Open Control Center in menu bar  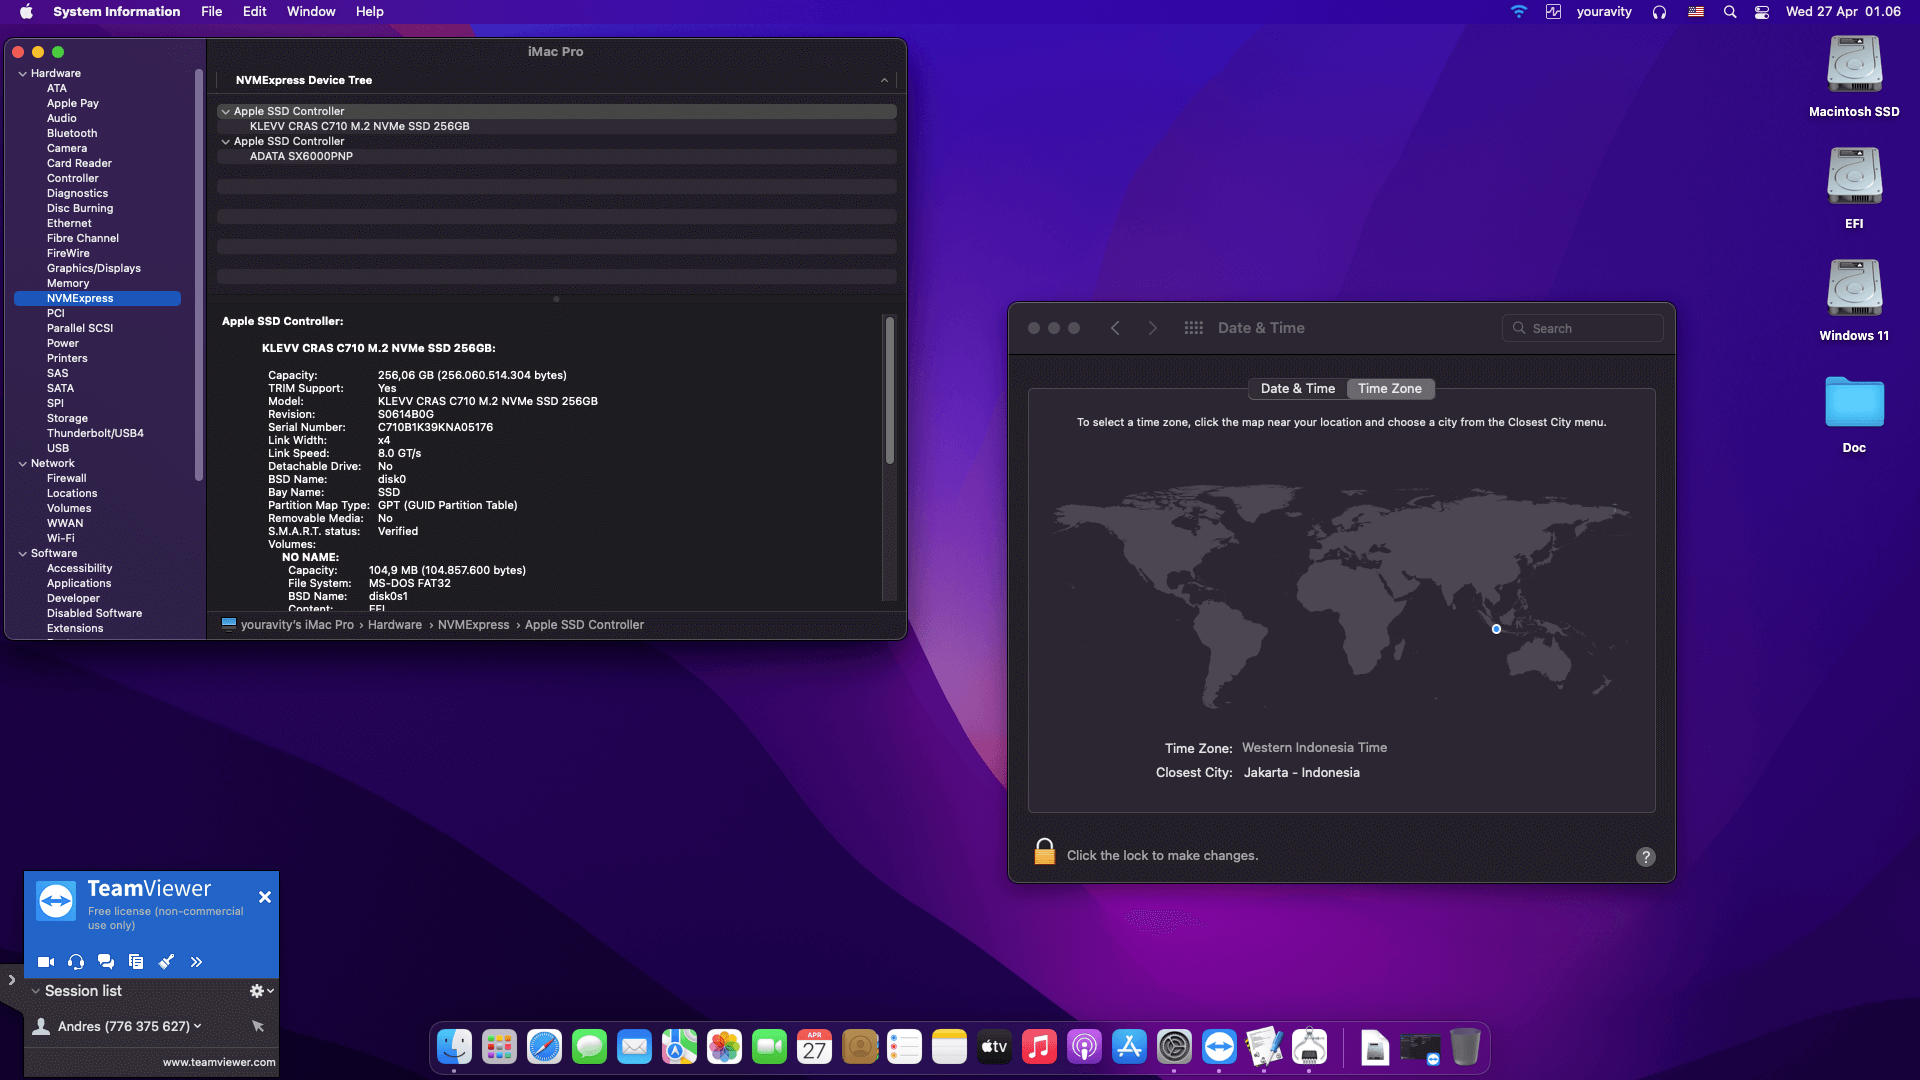pyautogui.click(x=1762, y=12)
